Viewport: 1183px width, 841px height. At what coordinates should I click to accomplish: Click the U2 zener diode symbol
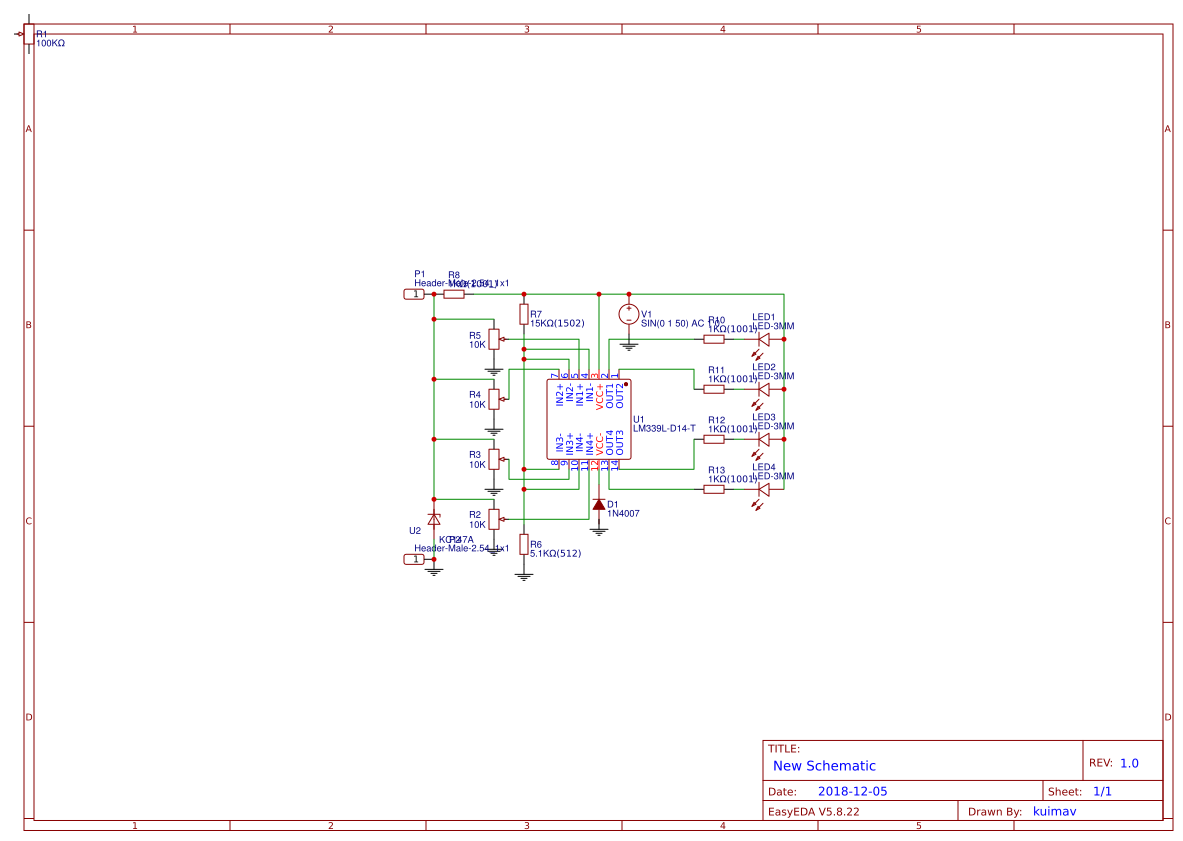[433, 519]
